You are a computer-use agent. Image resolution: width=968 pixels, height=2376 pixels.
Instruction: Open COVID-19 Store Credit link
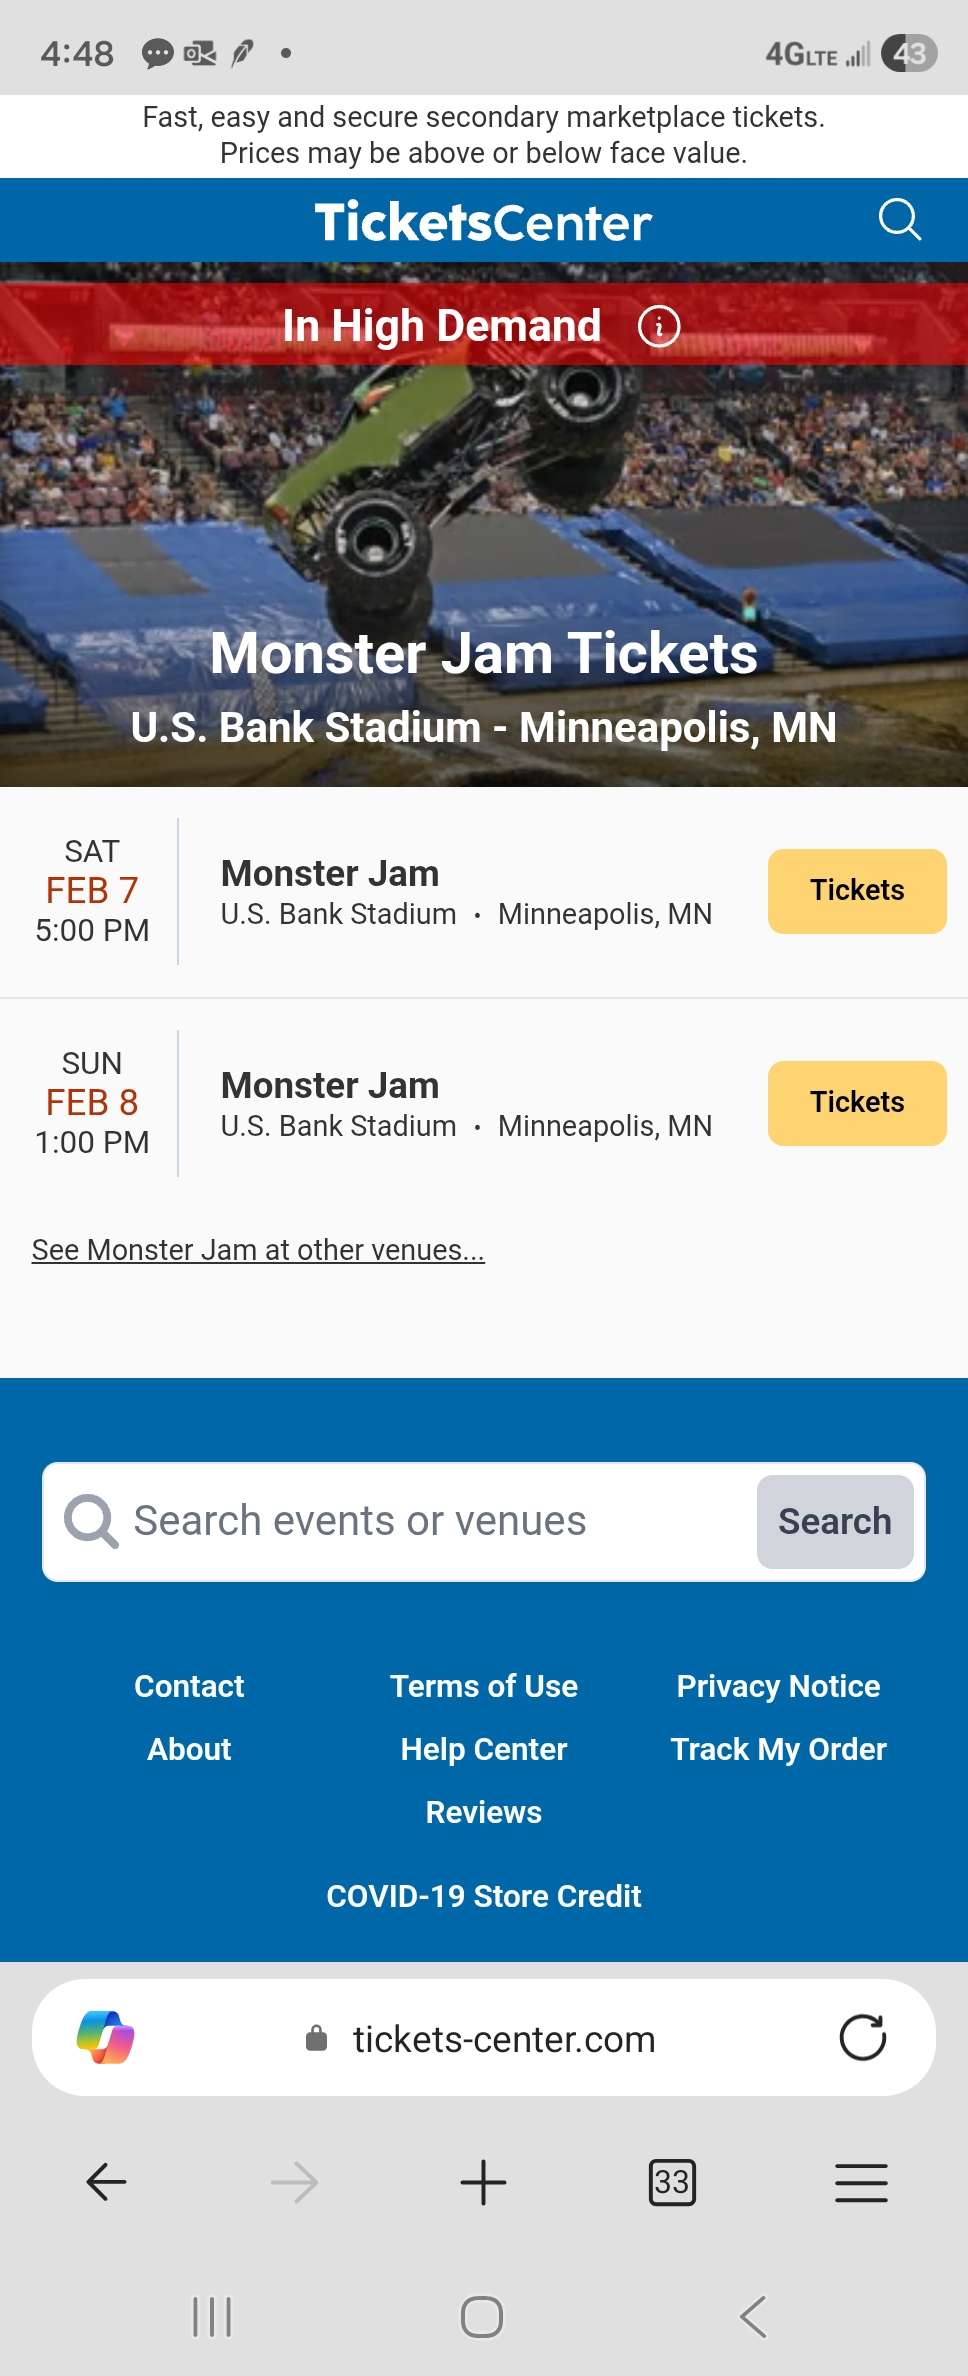484,1896
